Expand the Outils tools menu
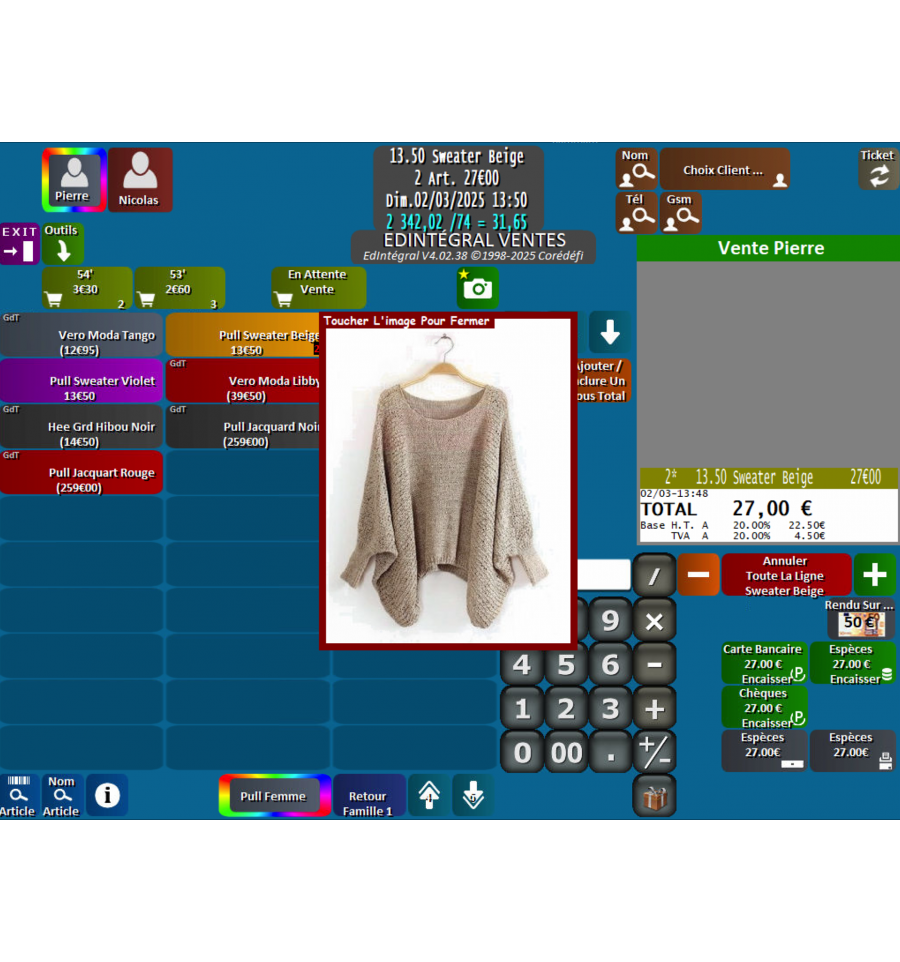This screenshot has height=962, width=900. (62, 244)
